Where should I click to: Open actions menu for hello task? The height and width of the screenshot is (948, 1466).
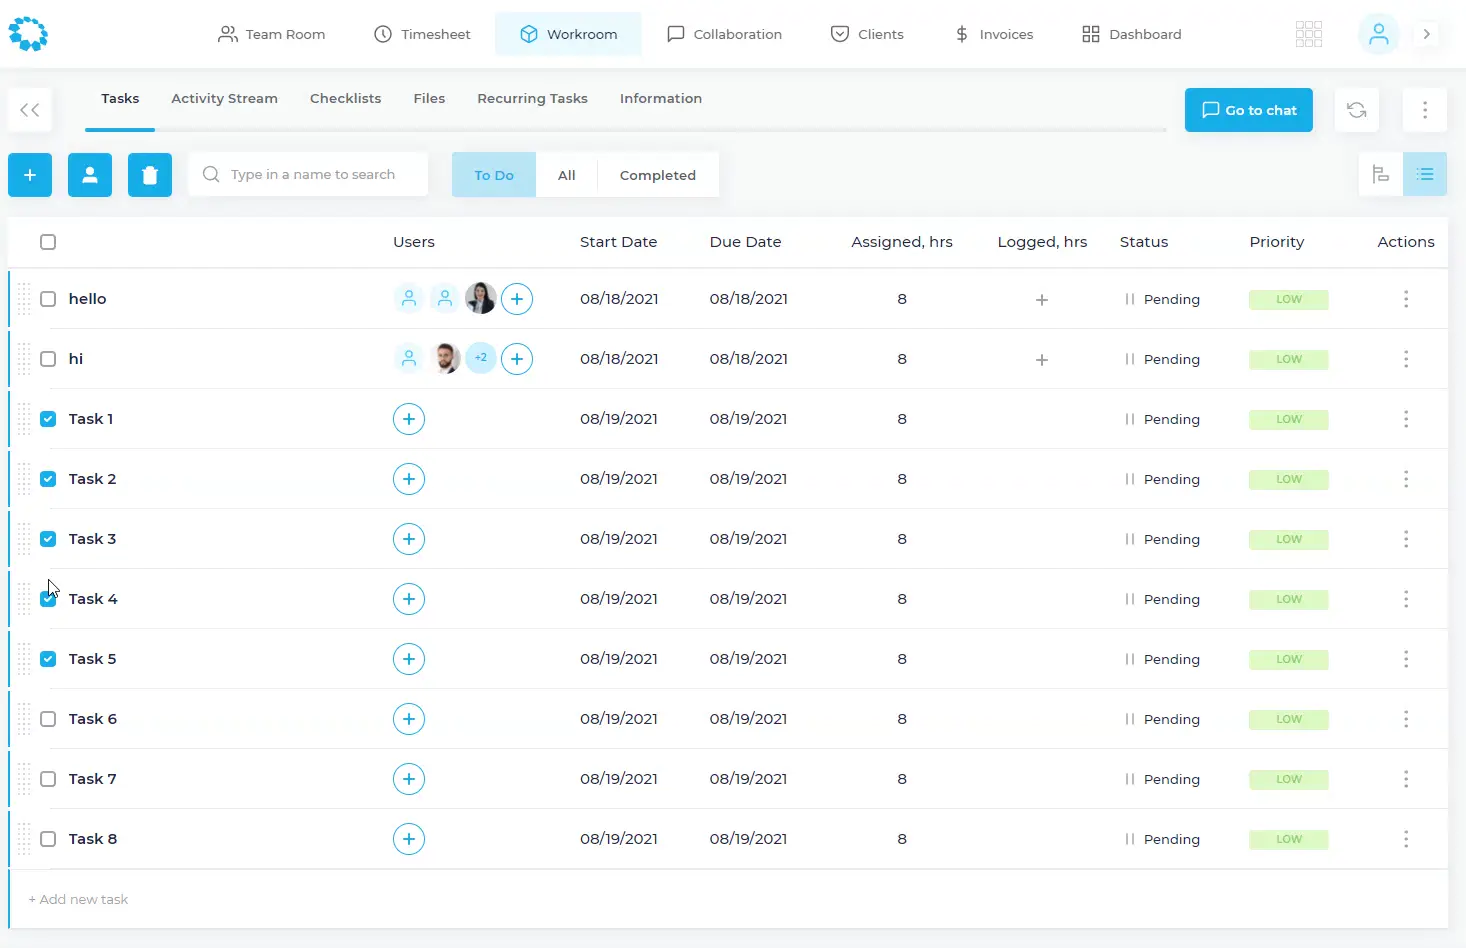click(1405, 299)
